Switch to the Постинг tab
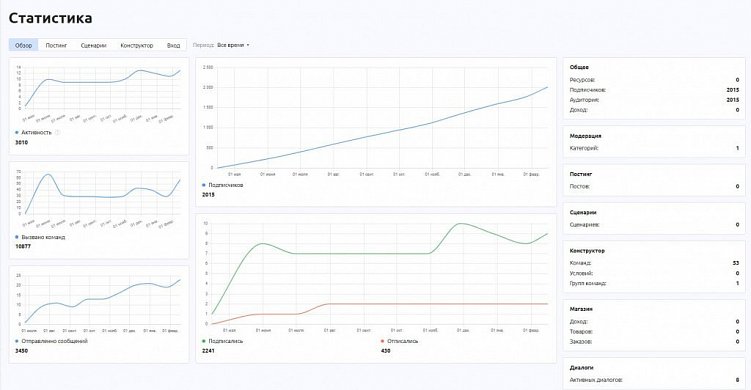The height and width of the screenshot is (390, 751). coord(56,45)
